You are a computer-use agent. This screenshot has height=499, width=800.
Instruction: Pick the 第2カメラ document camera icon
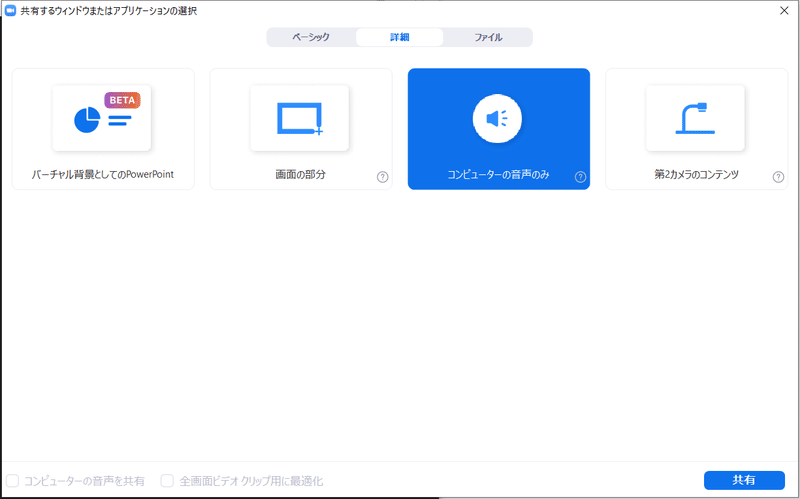[695, 118]
